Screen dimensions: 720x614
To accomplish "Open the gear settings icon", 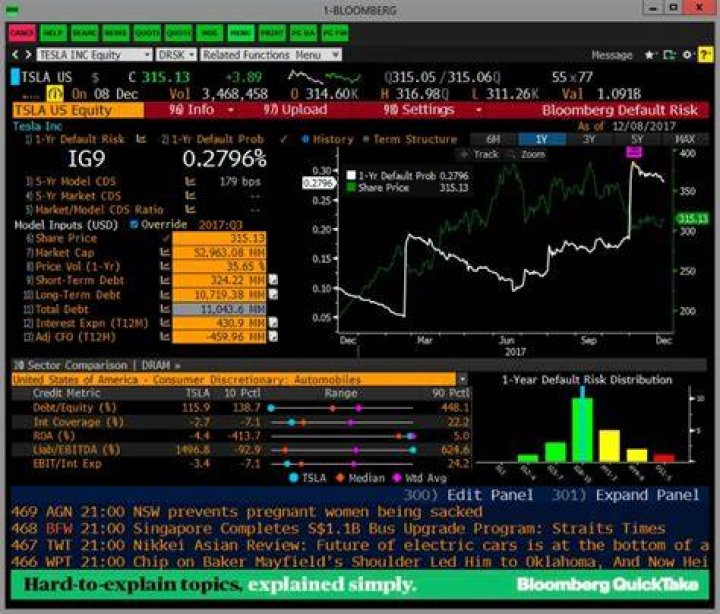I will tap(686, 55).
